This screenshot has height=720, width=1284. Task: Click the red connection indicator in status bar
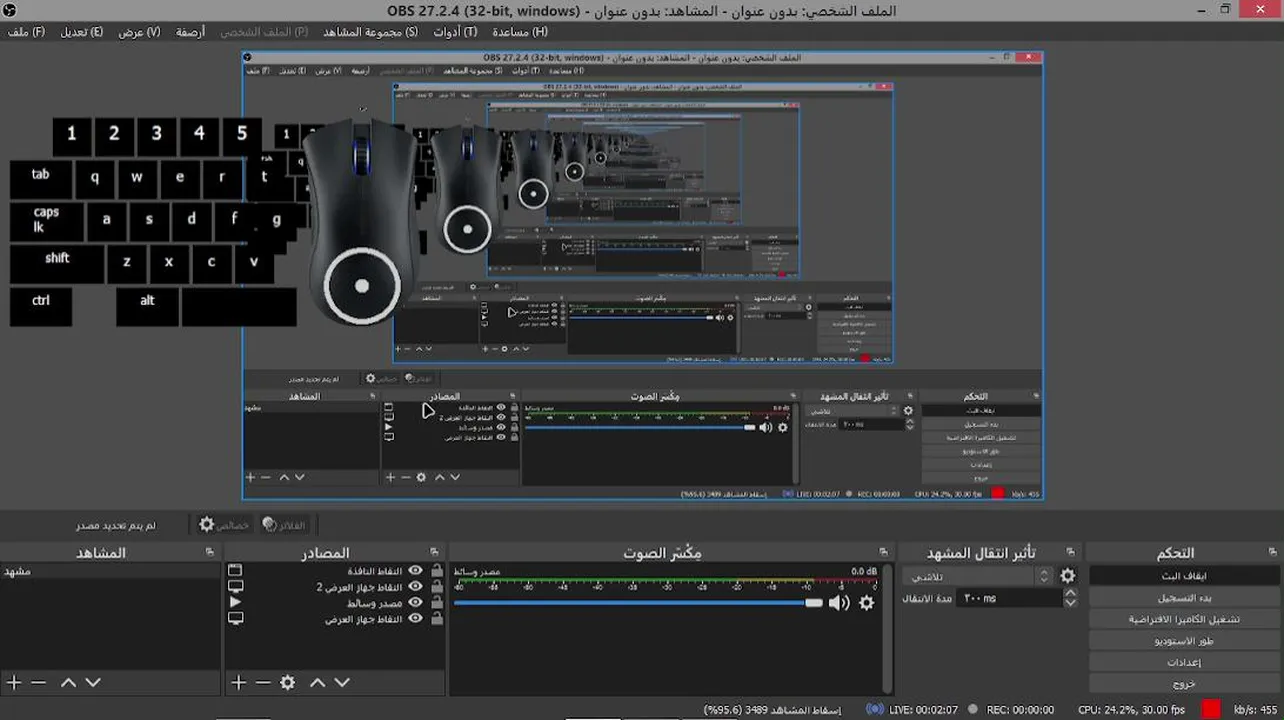pyautogui.click(x=1211, y=709)
